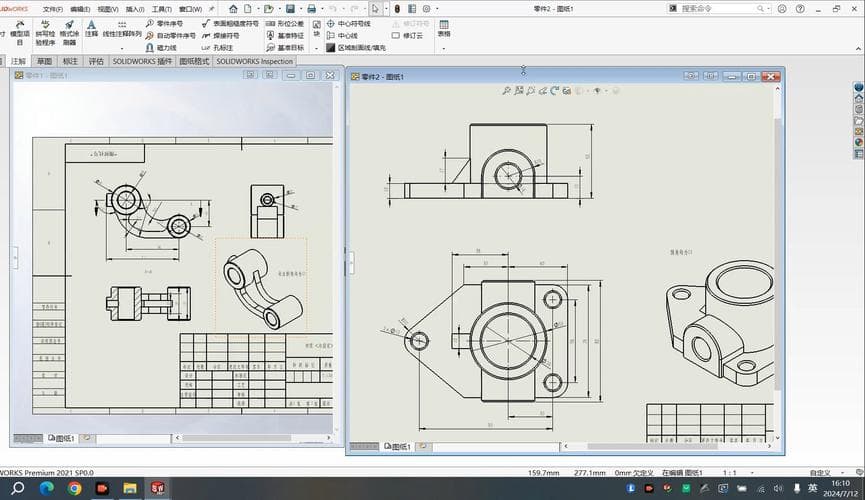The image size is (865, 500).
Task: Expand the dropdown arrow next to the Print icon
Action: coord(322,9)
